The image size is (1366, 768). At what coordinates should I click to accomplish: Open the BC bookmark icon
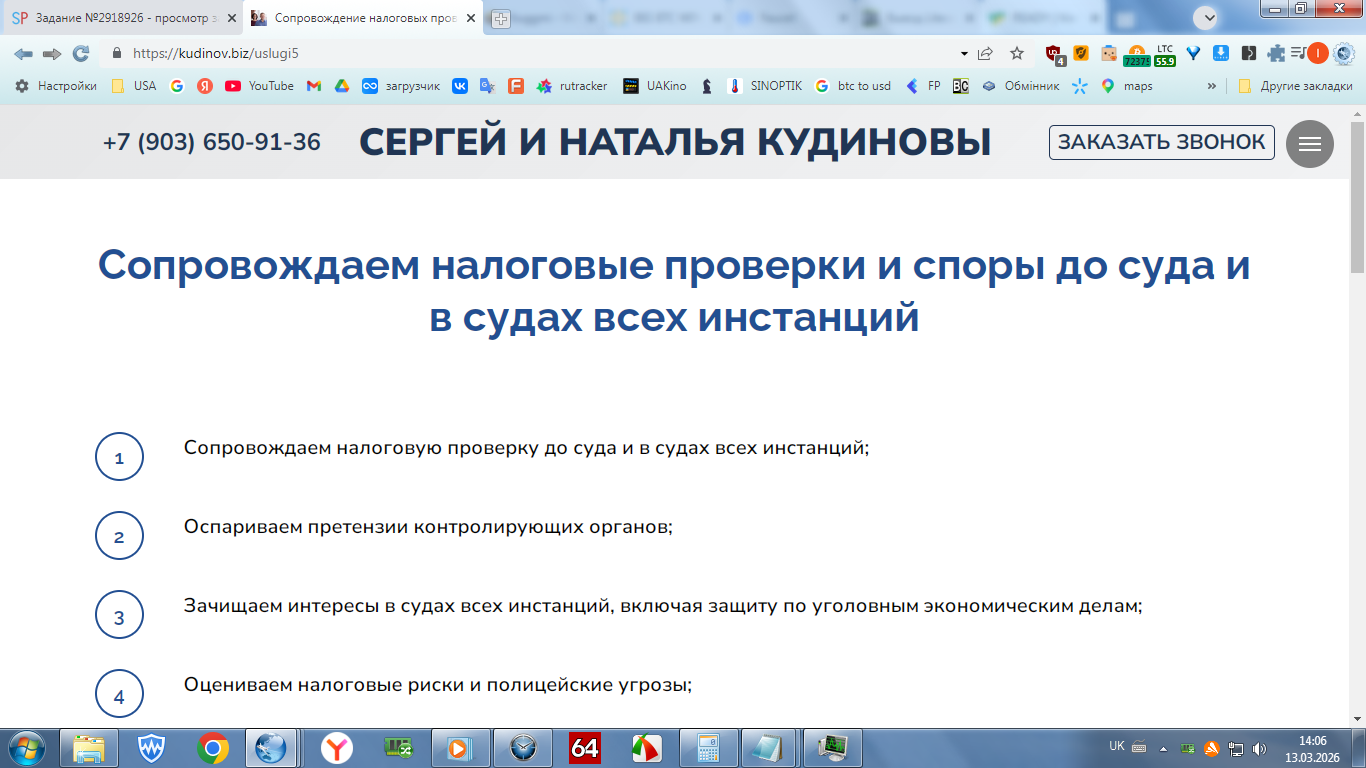960,86
